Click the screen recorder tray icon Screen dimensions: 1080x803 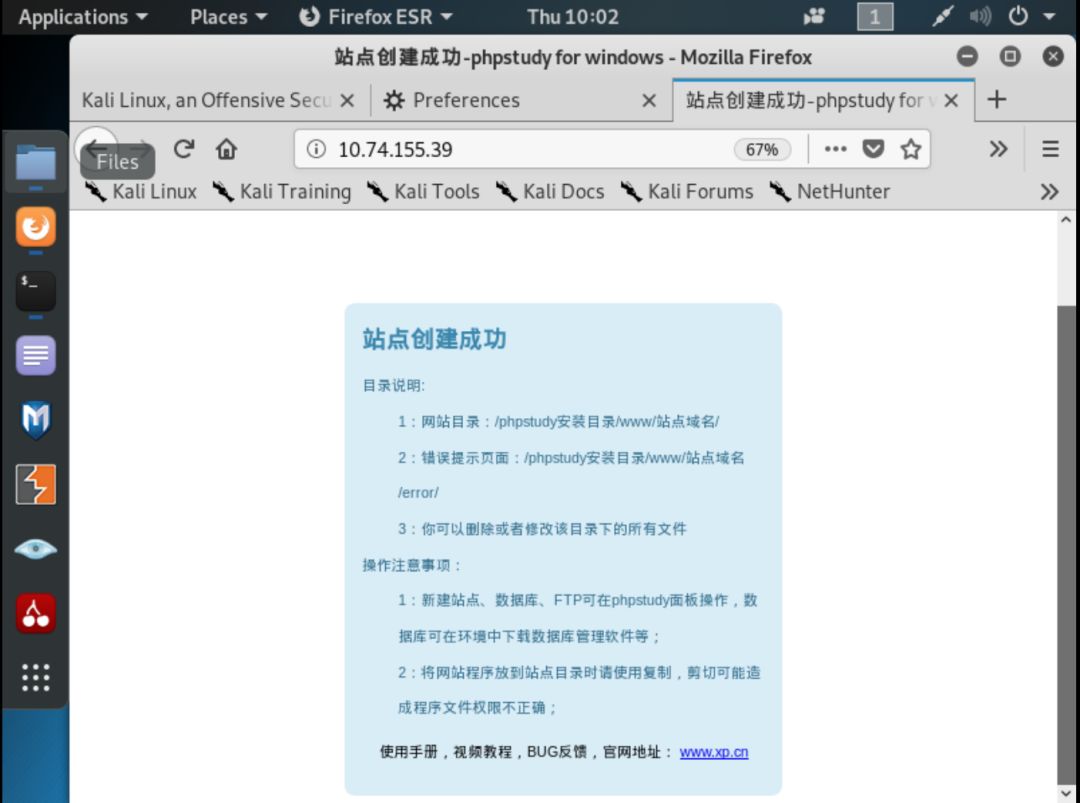(814, 16)
